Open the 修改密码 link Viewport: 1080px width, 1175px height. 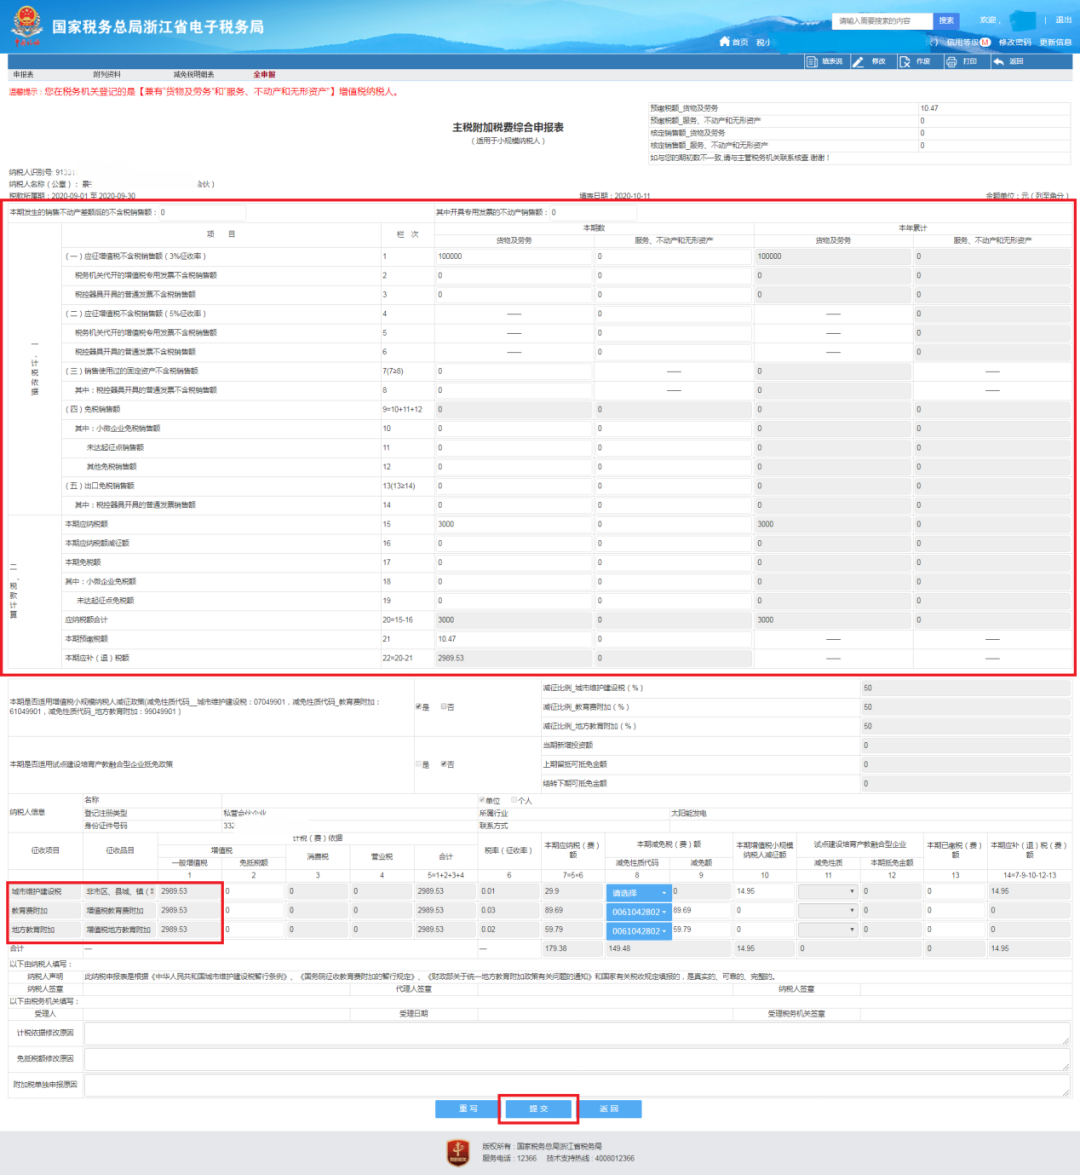tap(1015, 42)
